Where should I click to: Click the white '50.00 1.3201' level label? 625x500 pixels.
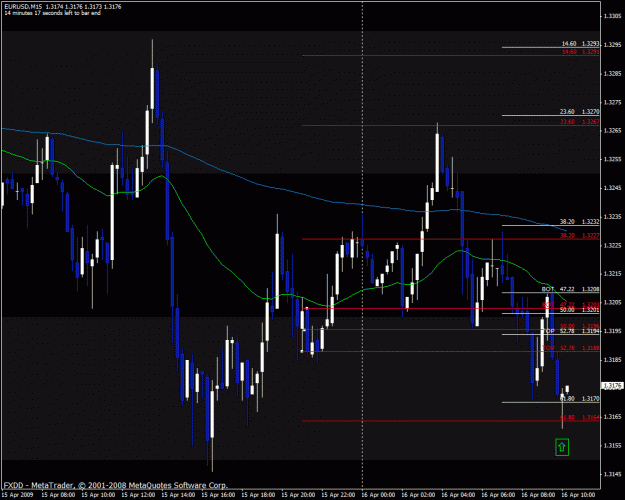579,310
